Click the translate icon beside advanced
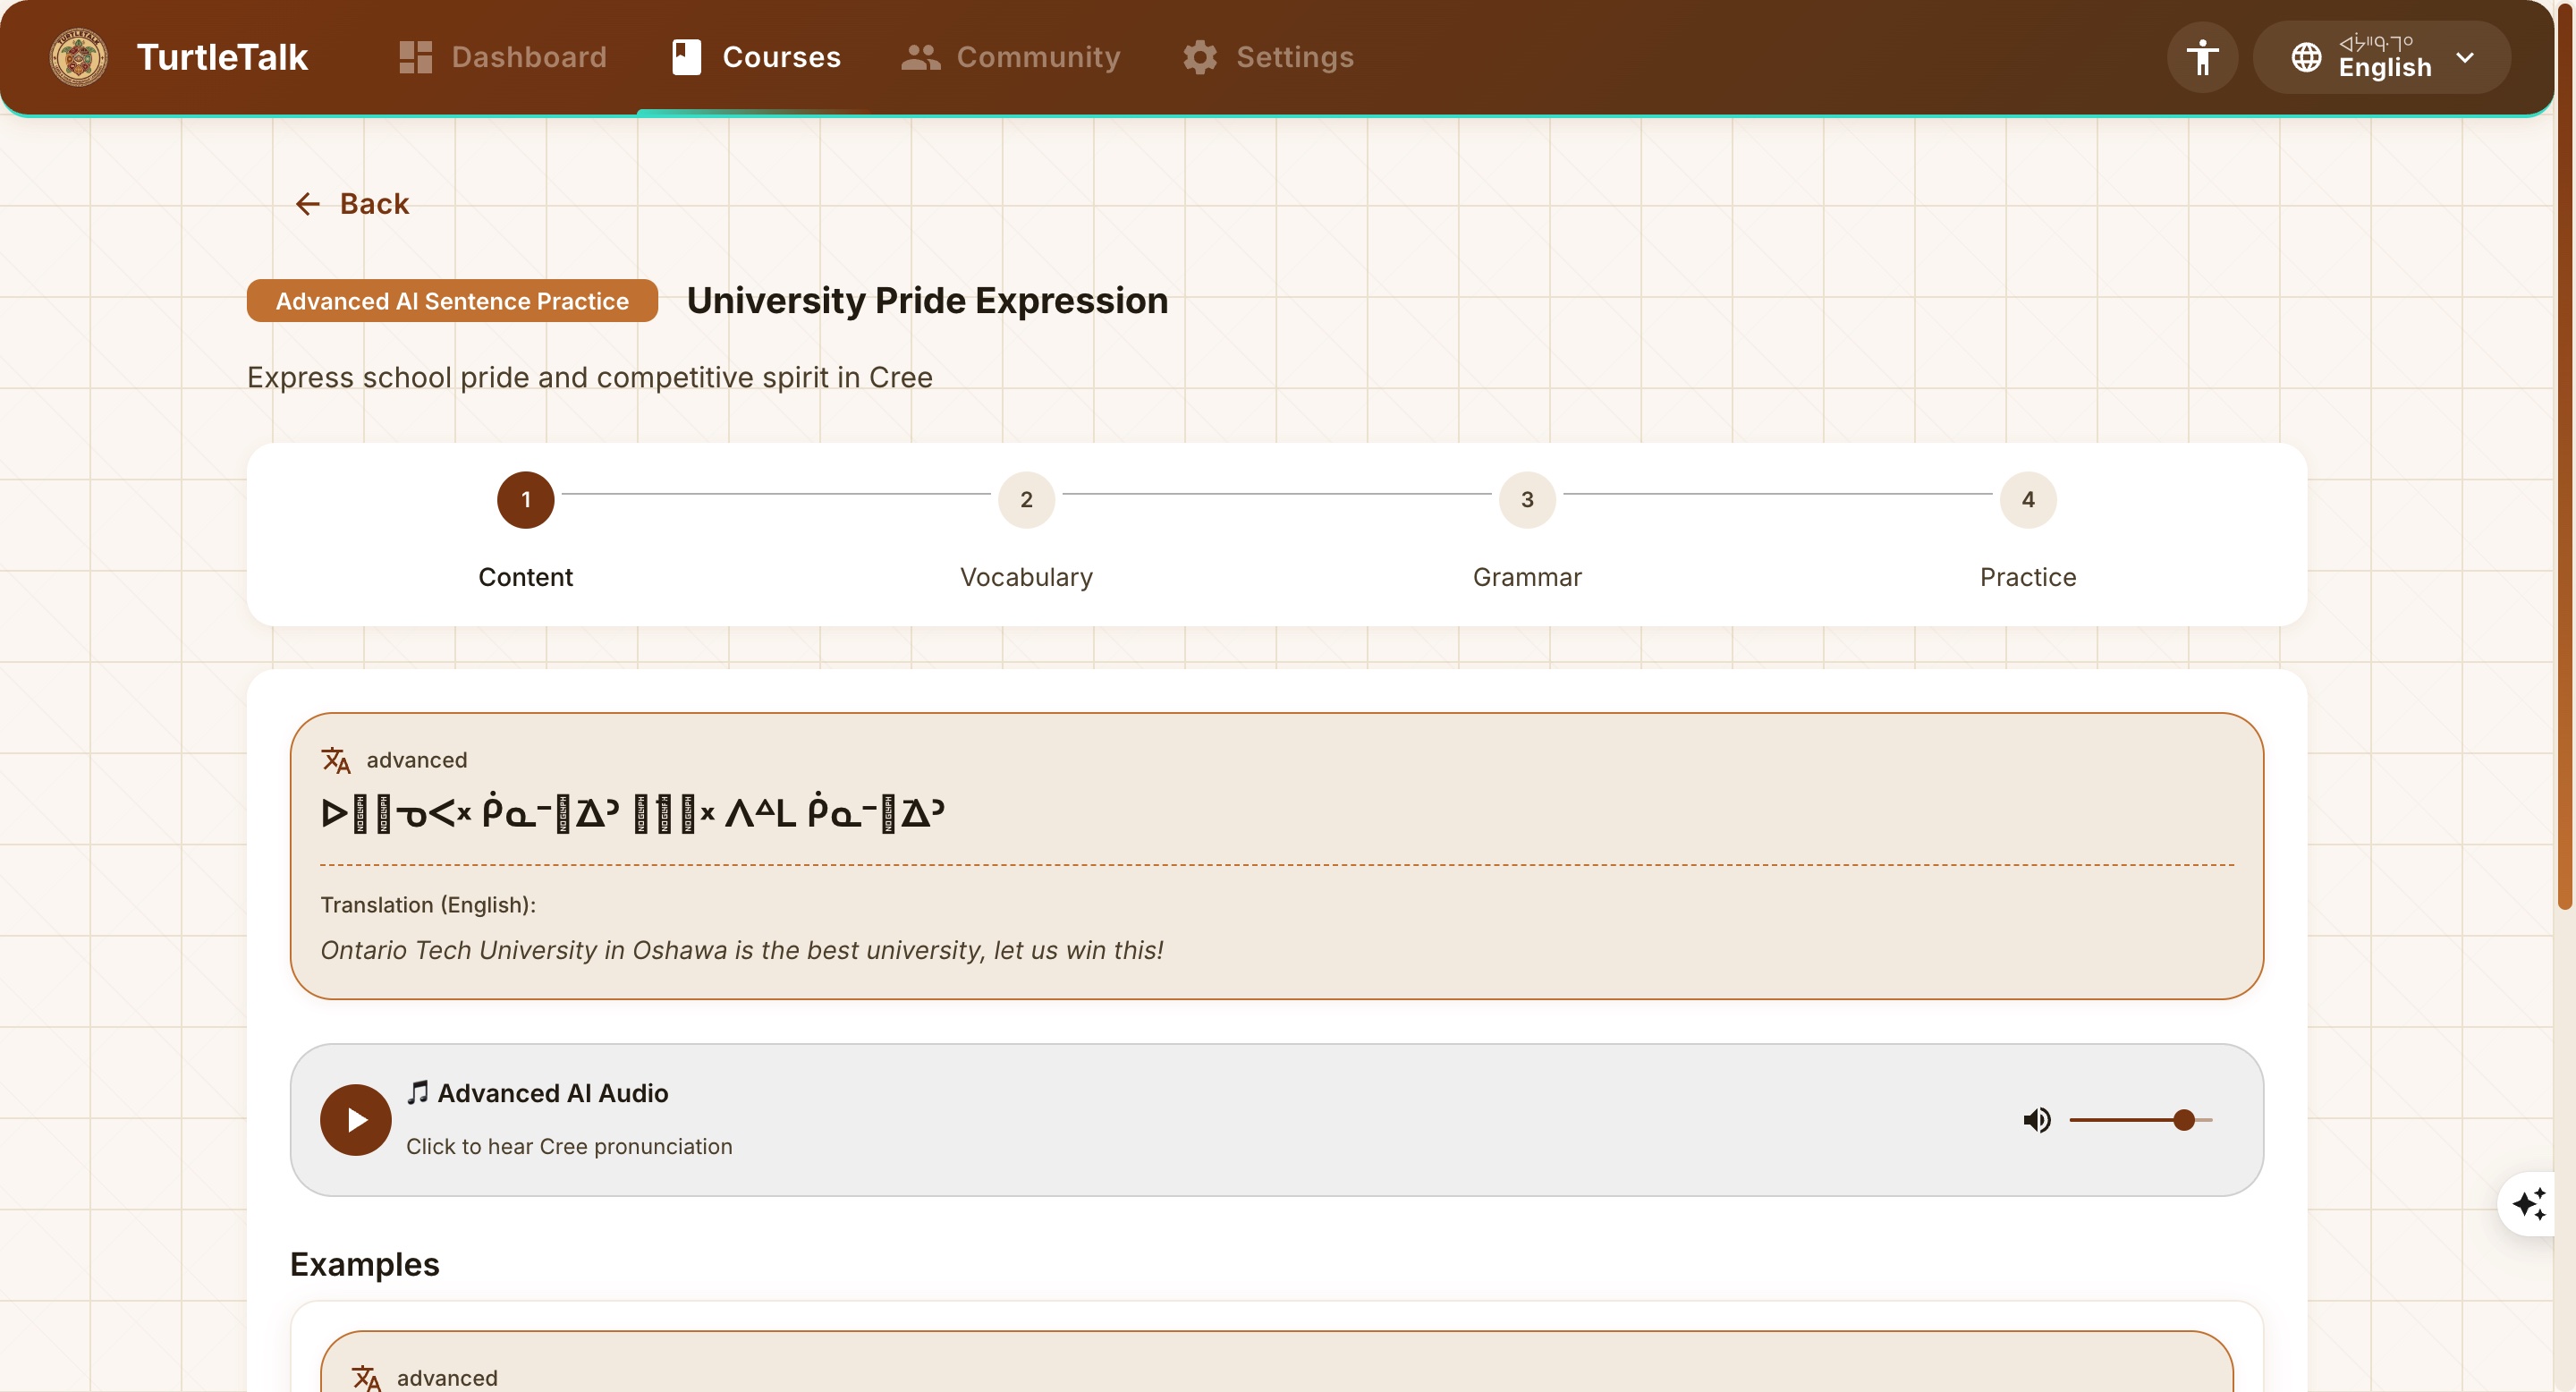This screenshot has width=2576, height=1392. pyautogui.click(x=336, y=760)
